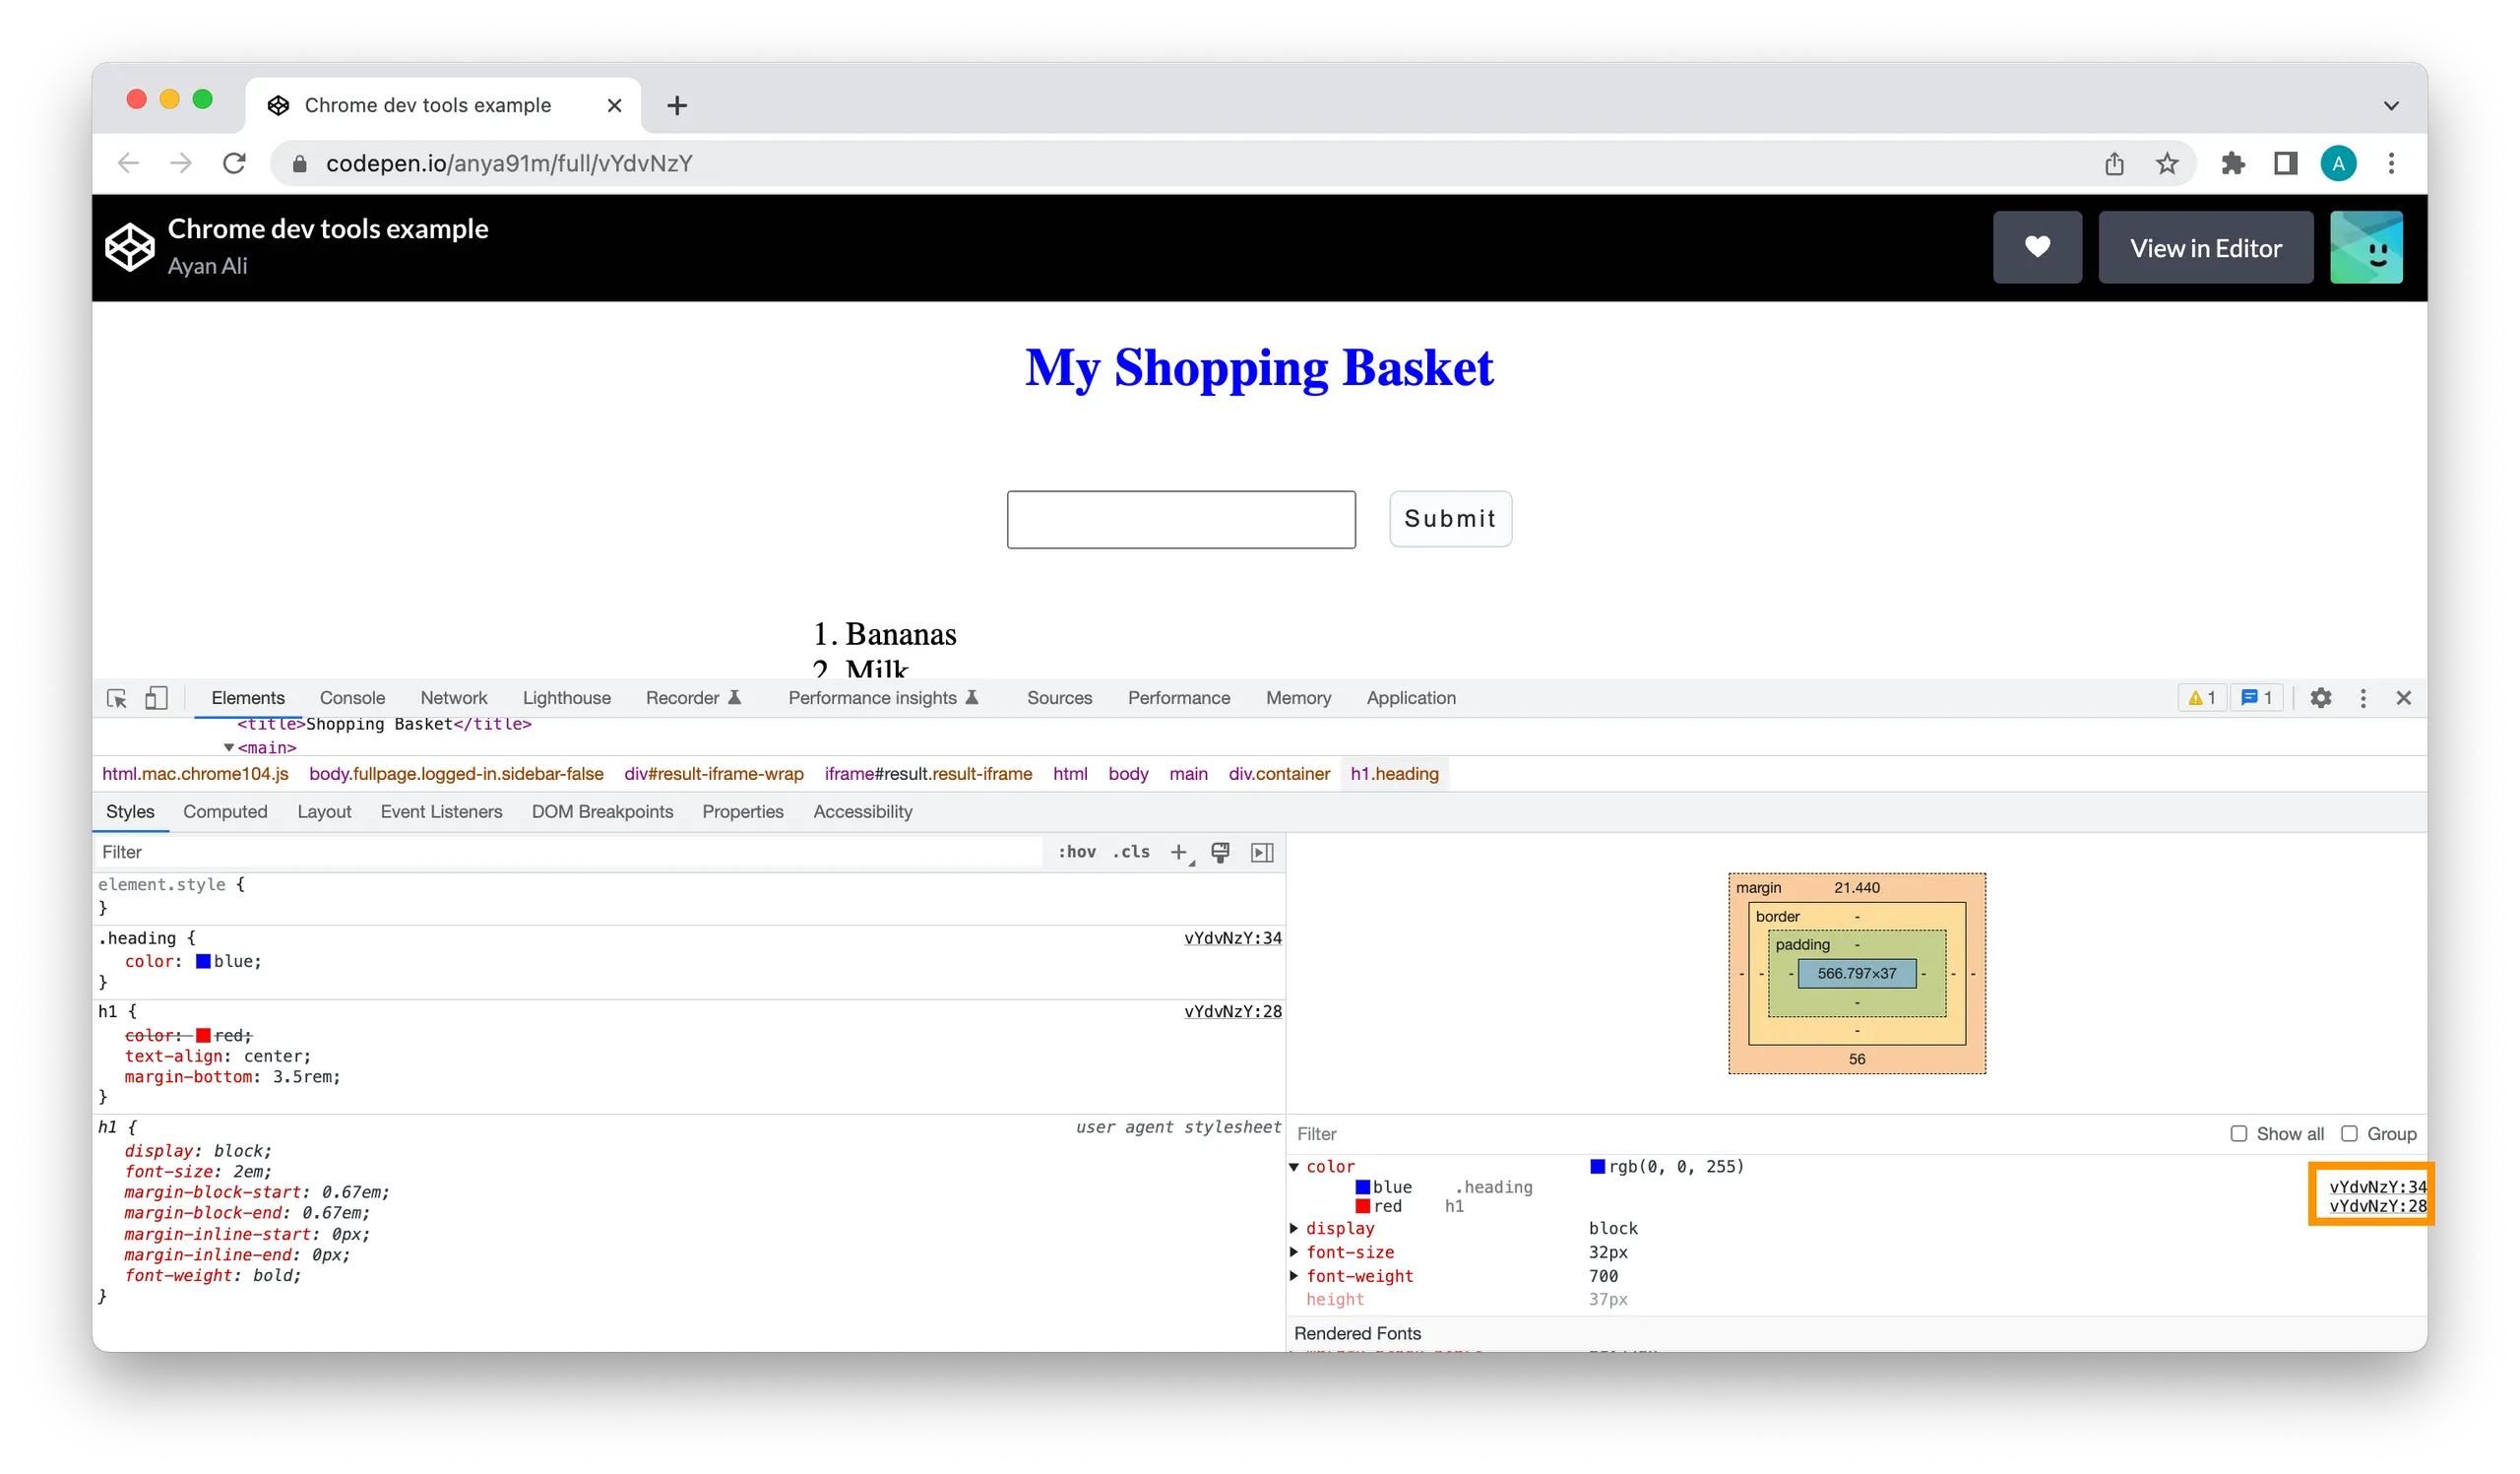The image size is (2520, 1474).
Task: Click the text input field on page
Action: 1182,518
